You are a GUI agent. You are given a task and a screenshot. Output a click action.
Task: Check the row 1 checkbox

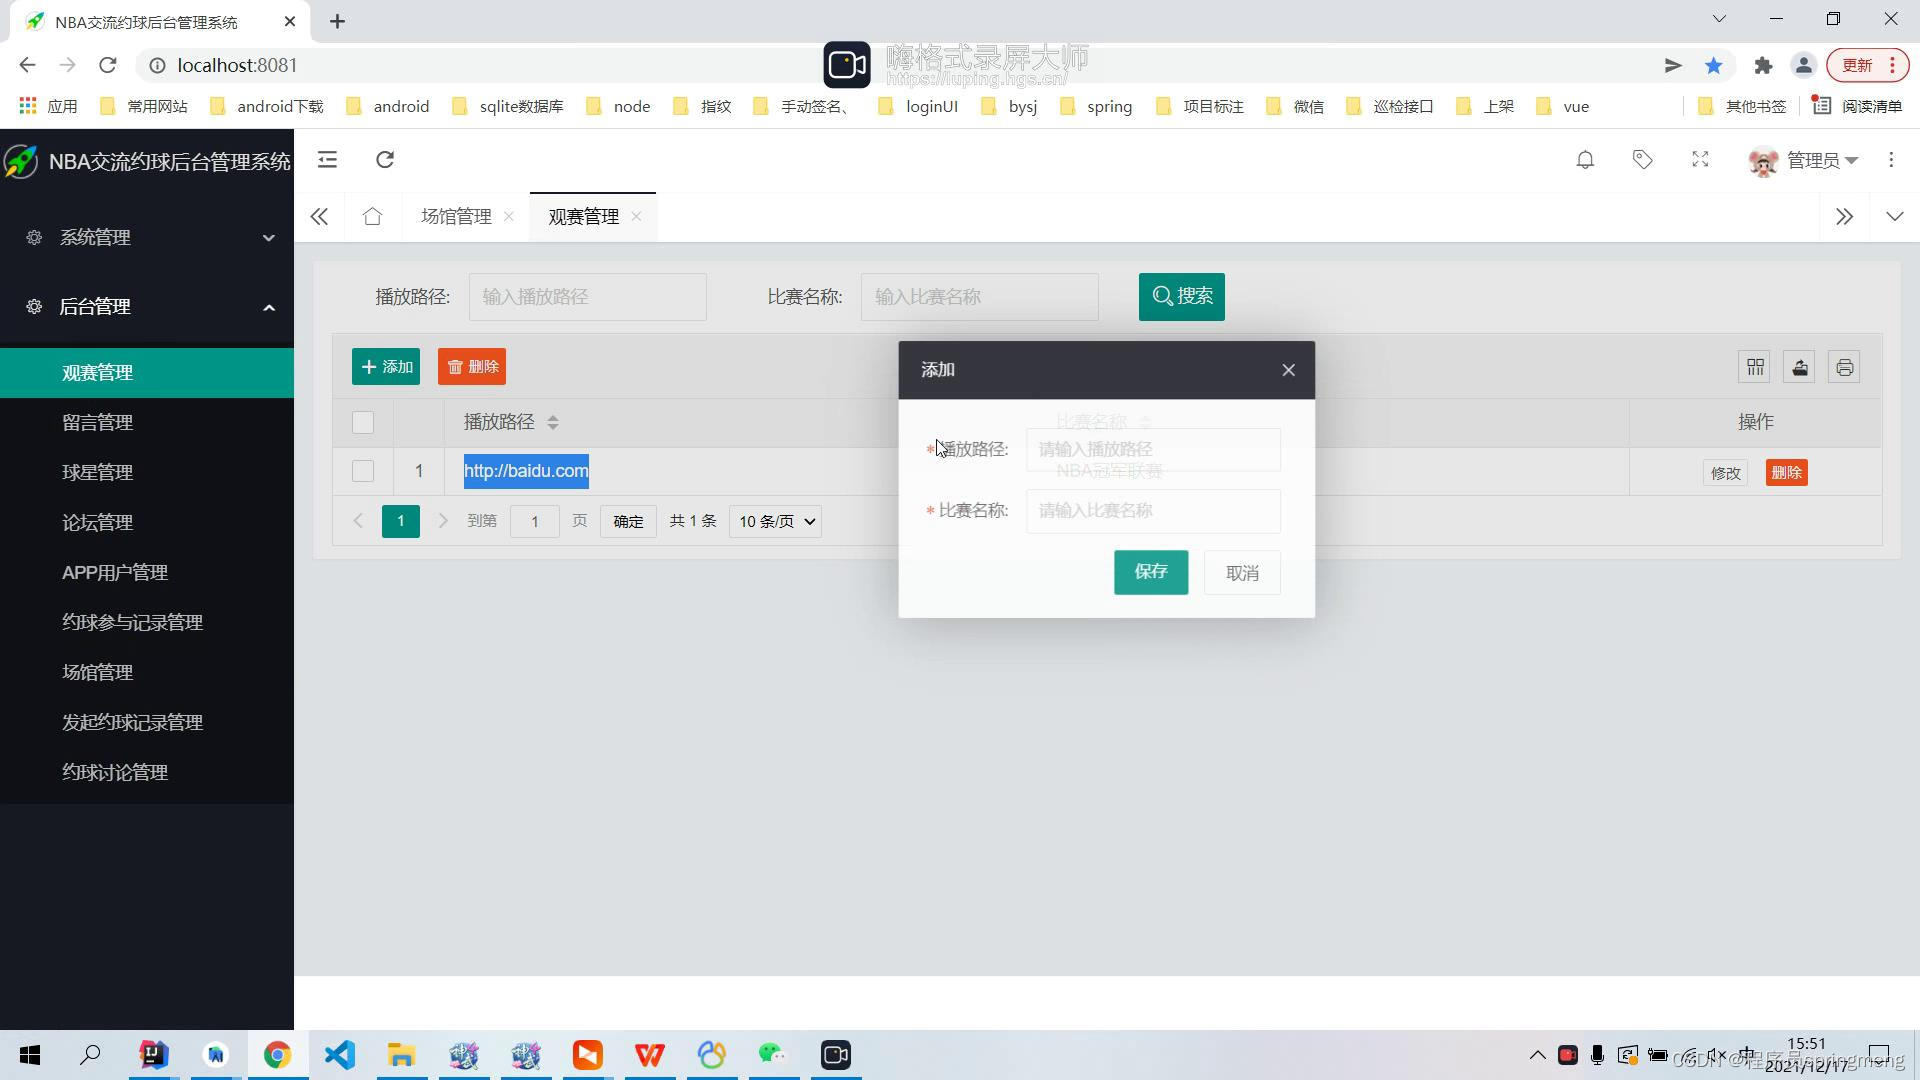coord(363,472)
